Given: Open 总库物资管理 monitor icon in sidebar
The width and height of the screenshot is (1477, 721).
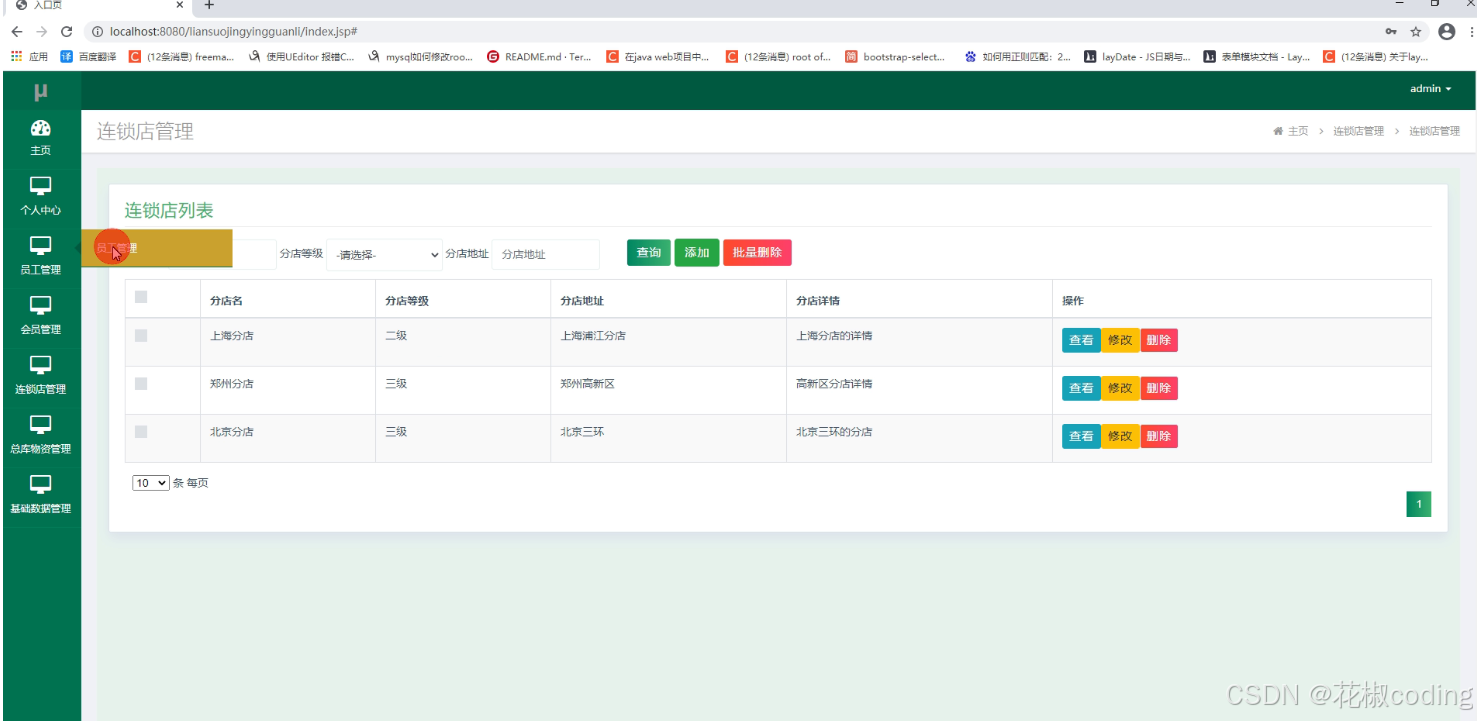Looking at the screenshot, I should point(40,424).
